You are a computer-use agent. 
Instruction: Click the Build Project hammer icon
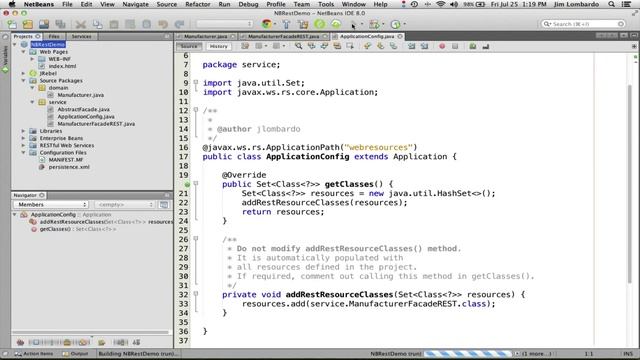click(x=287, y=24)
